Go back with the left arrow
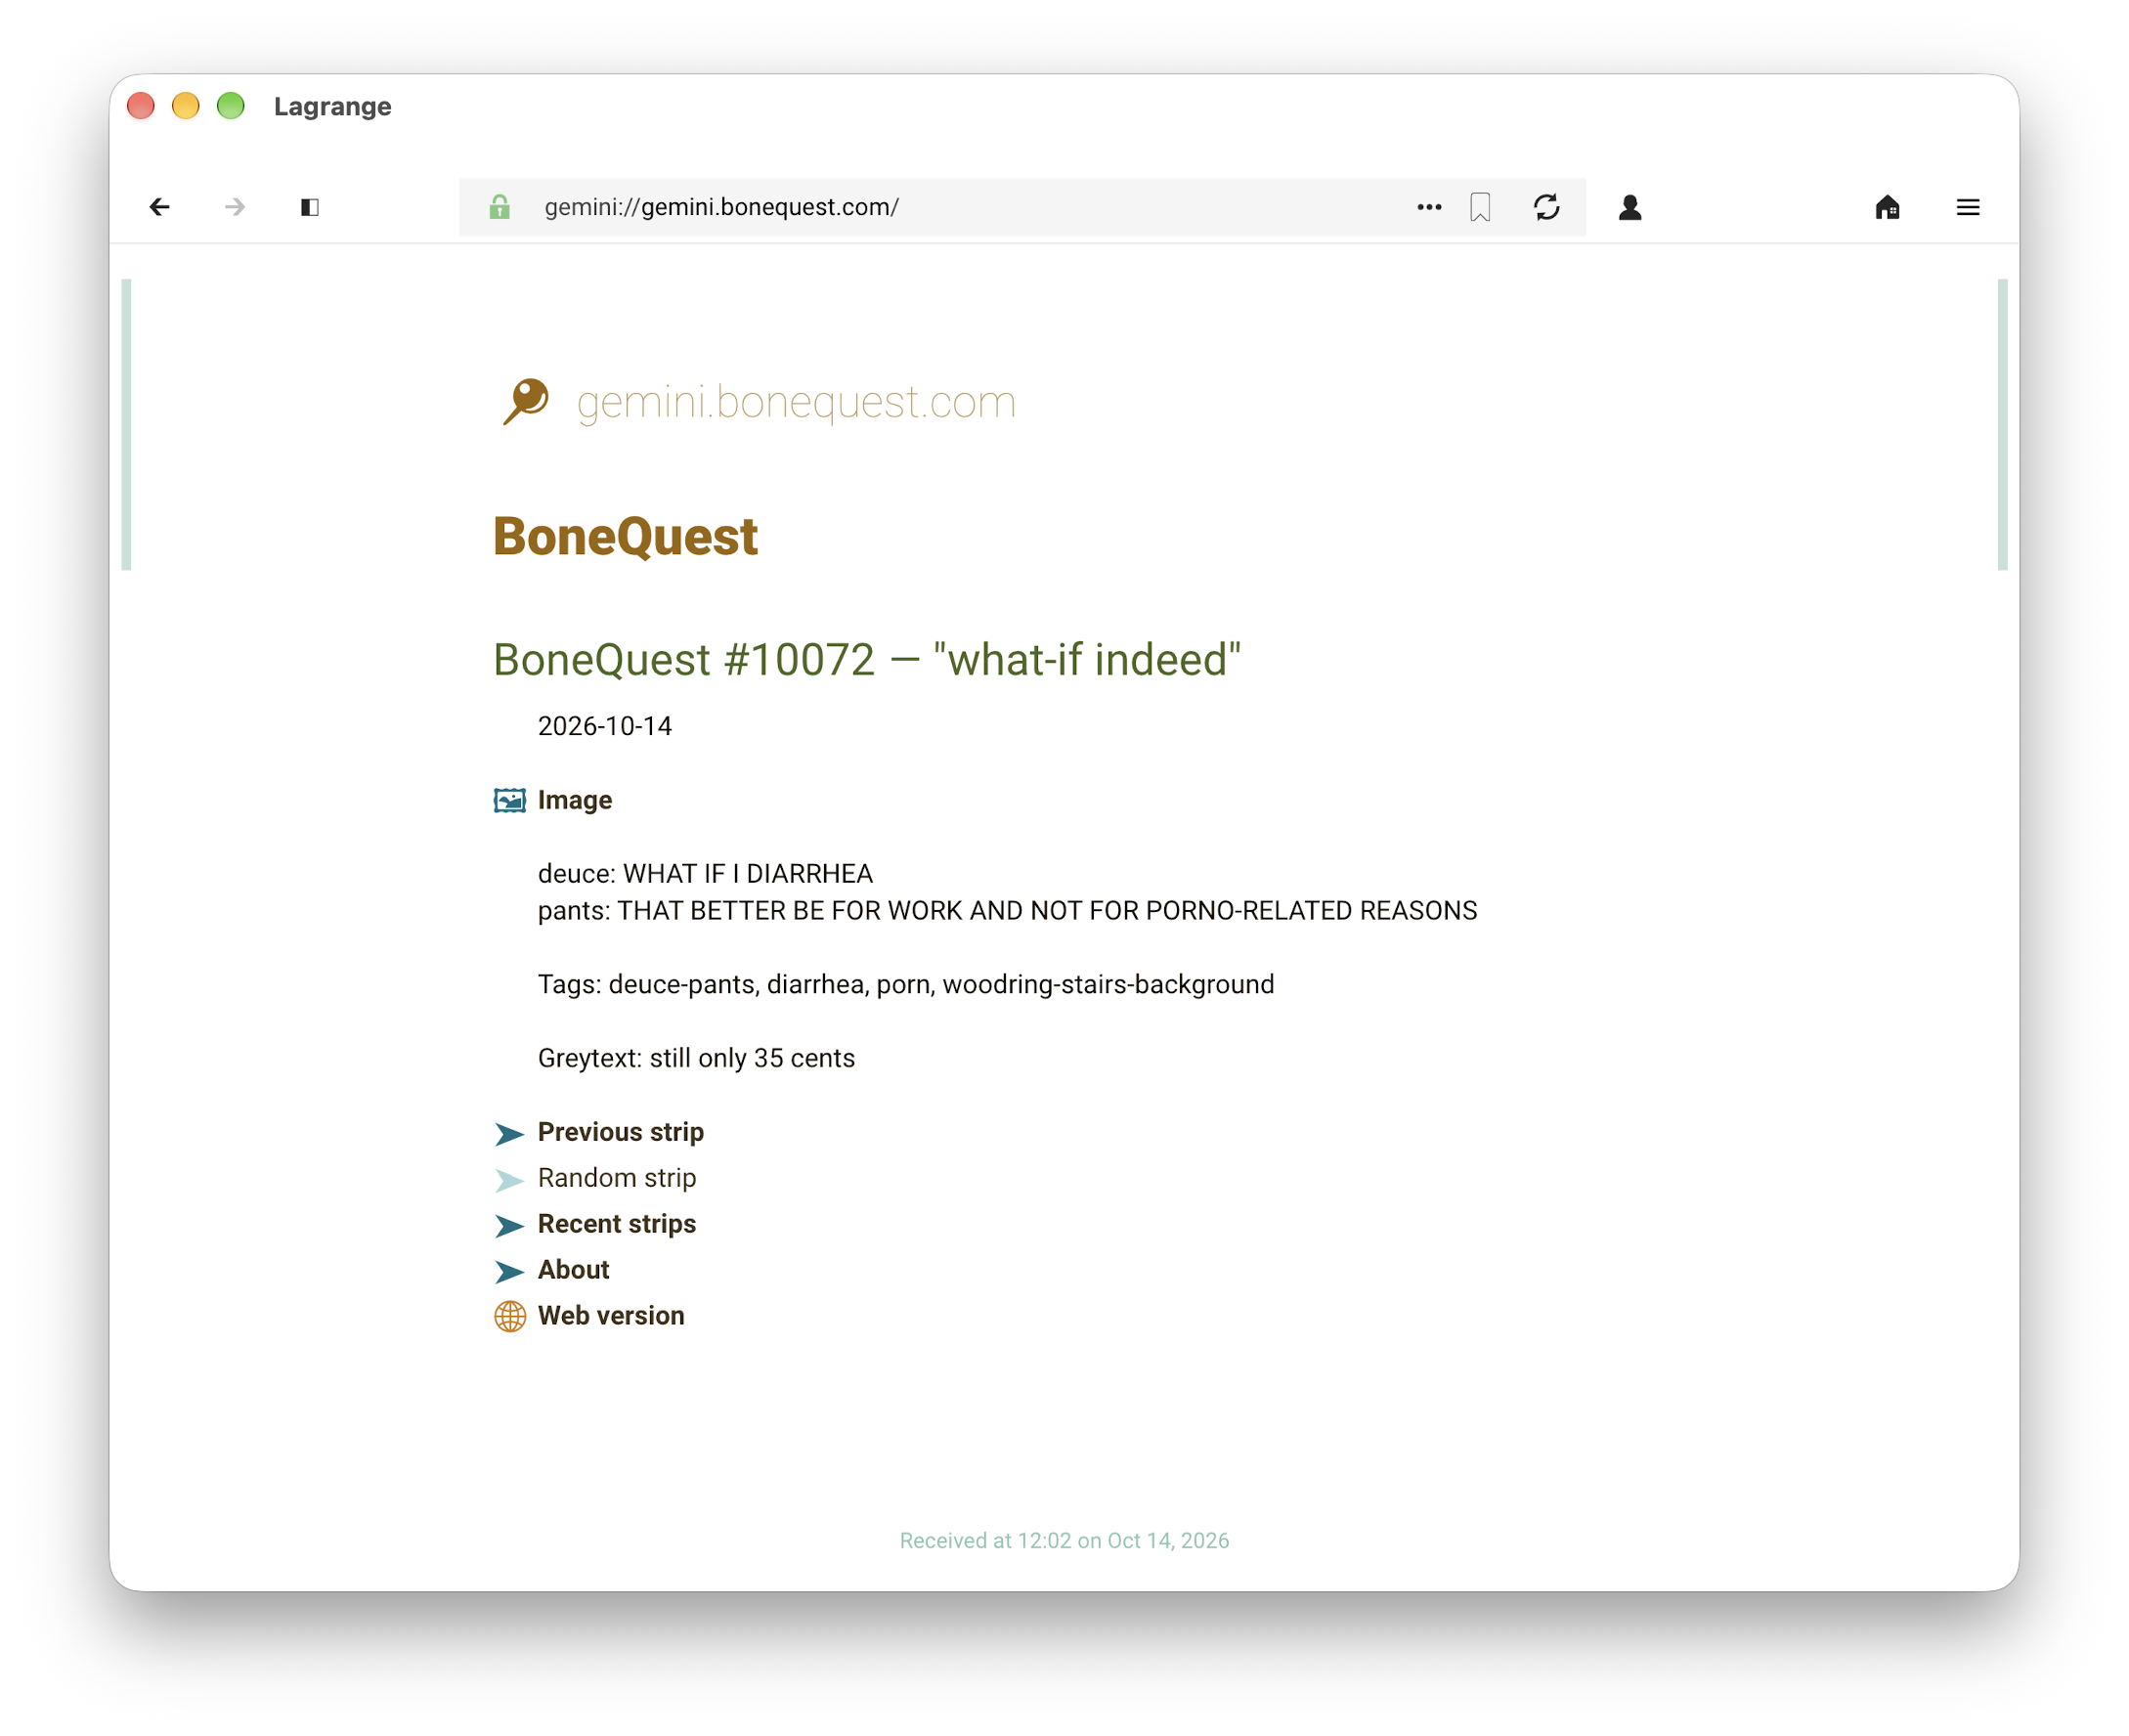The height and width of the screenshot is (1736, 2129). pyautogui.click(x=159, y=207)
